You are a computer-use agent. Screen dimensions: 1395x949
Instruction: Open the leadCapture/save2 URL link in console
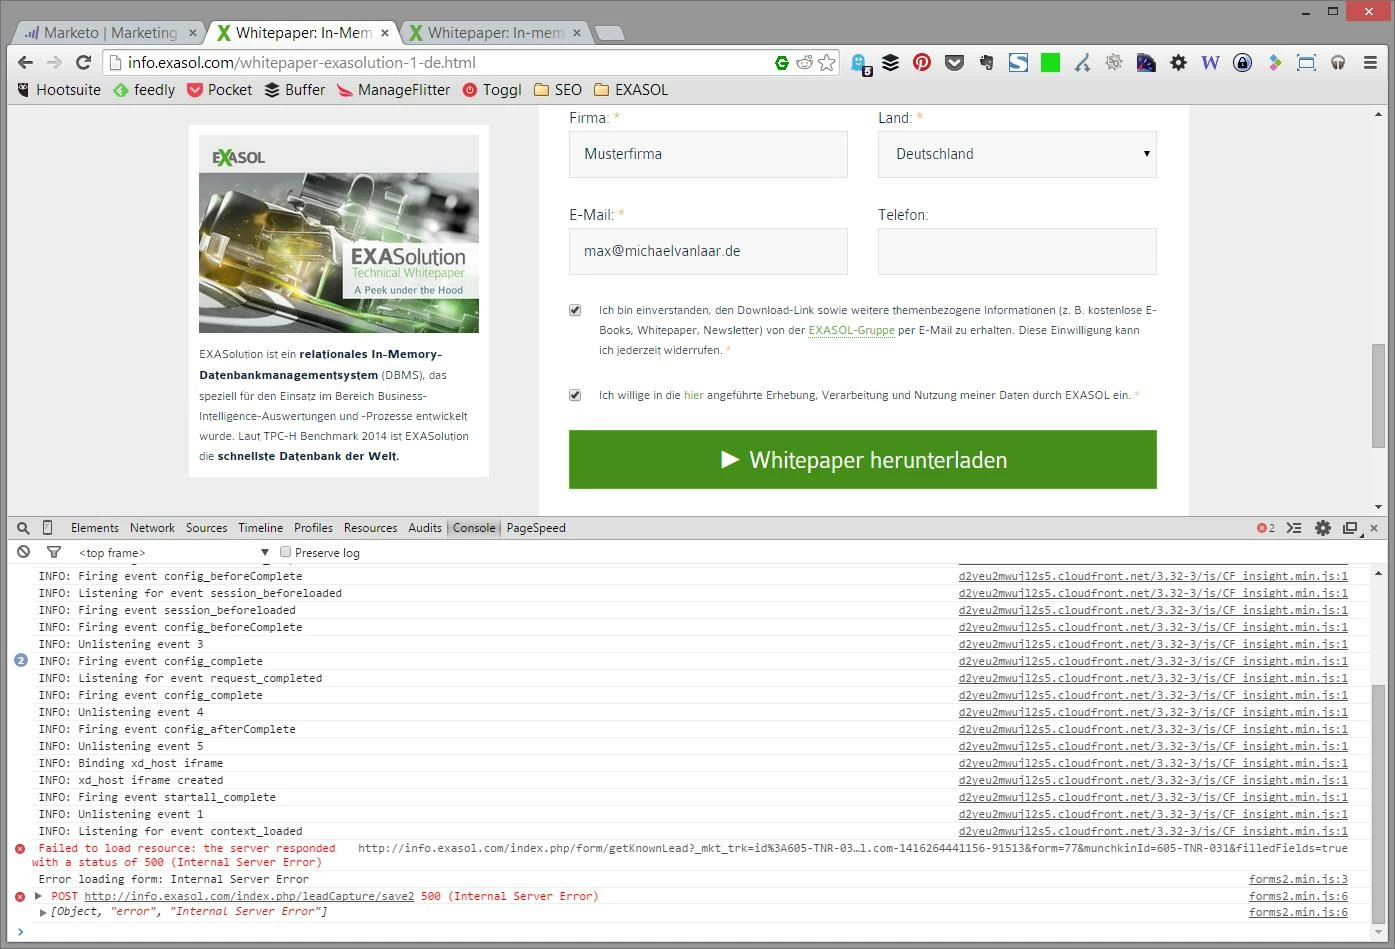249,896
